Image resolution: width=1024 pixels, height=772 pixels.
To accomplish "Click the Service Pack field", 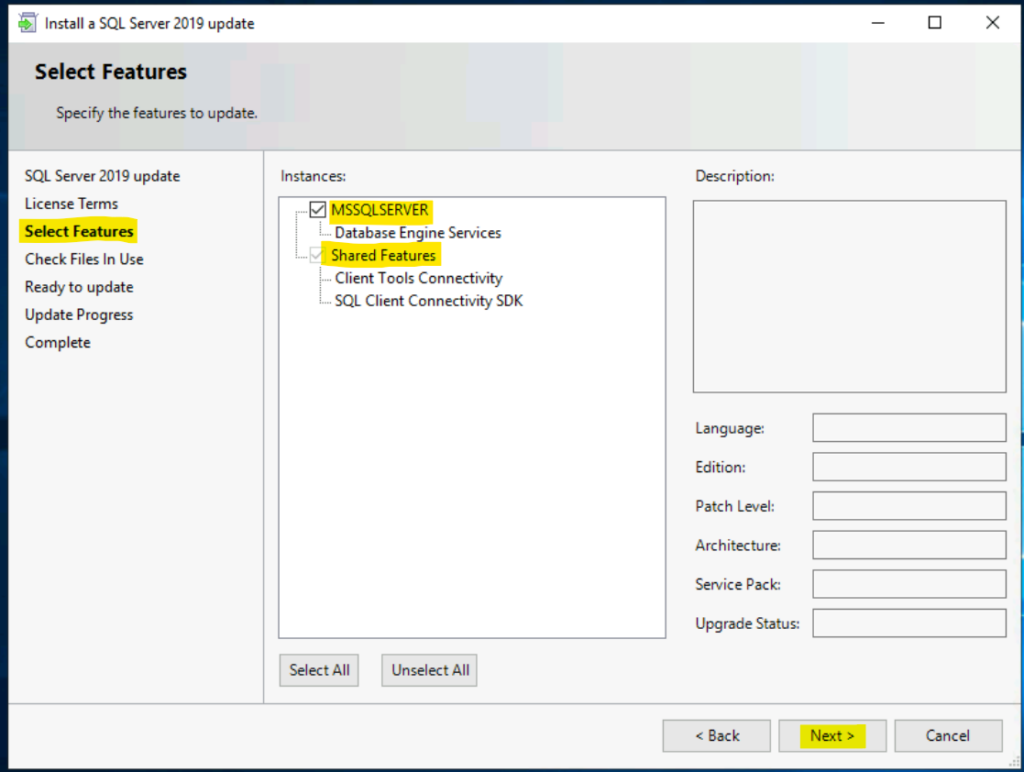I will tap(909, 584).
